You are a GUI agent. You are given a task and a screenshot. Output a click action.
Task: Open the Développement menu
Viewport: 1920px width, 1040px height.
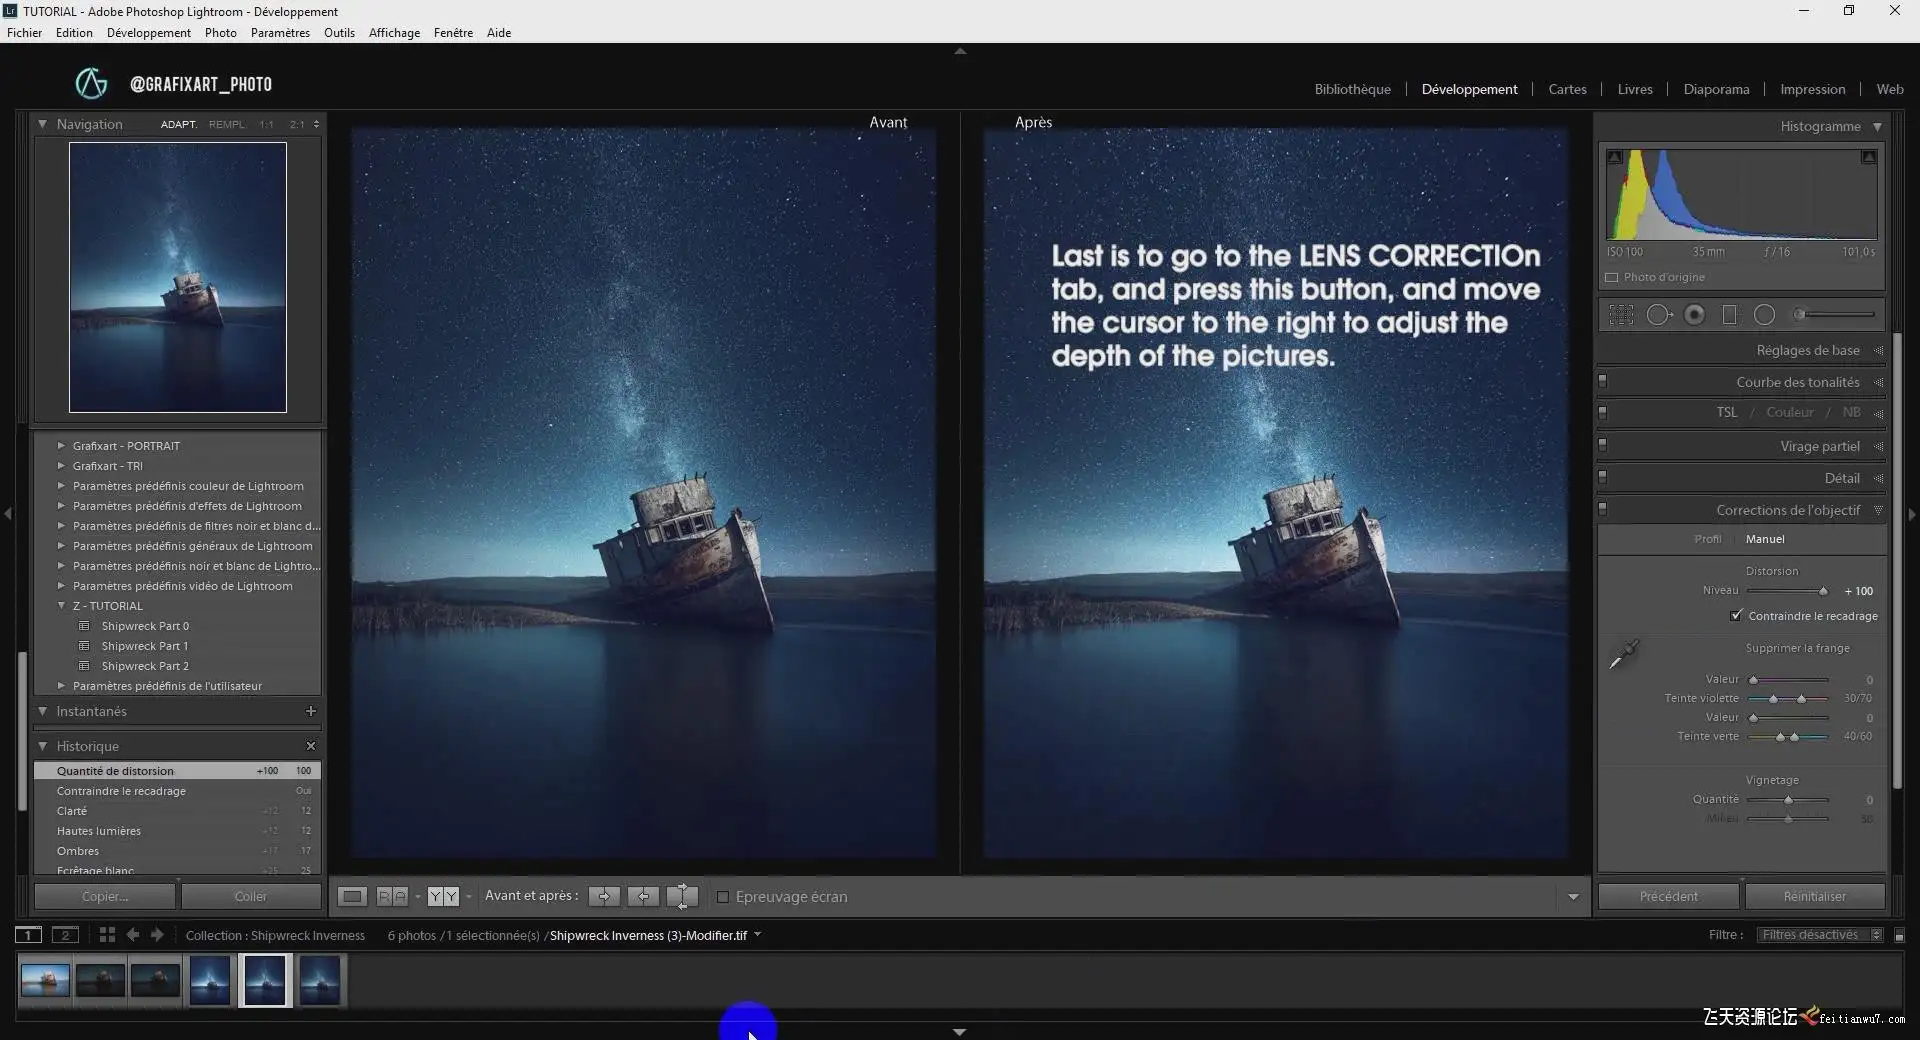tap(148, 33)
